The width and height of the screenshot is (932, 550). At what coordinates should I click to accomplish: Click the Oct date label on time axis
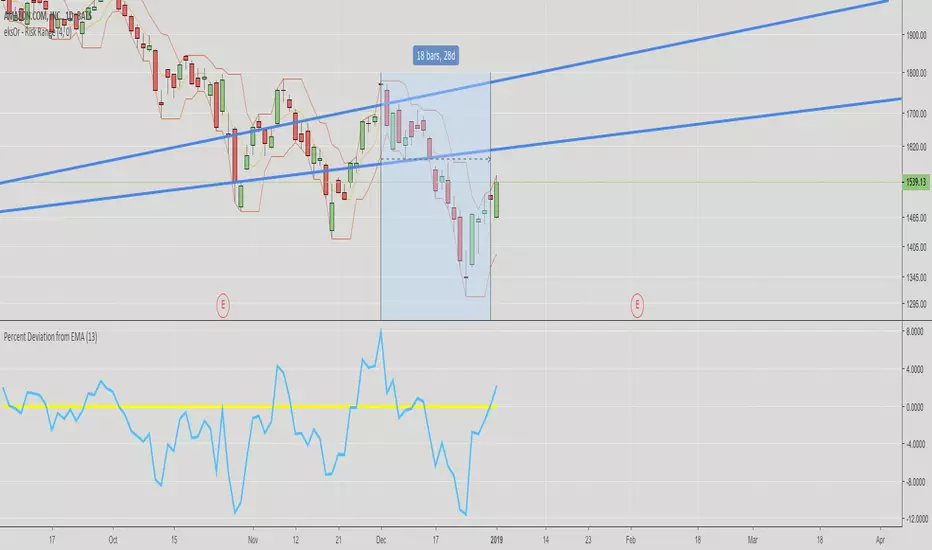113,540
